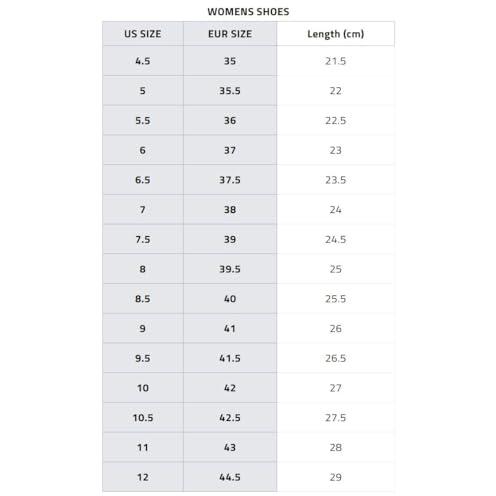Click EUR size 37.5 cell

230,180
